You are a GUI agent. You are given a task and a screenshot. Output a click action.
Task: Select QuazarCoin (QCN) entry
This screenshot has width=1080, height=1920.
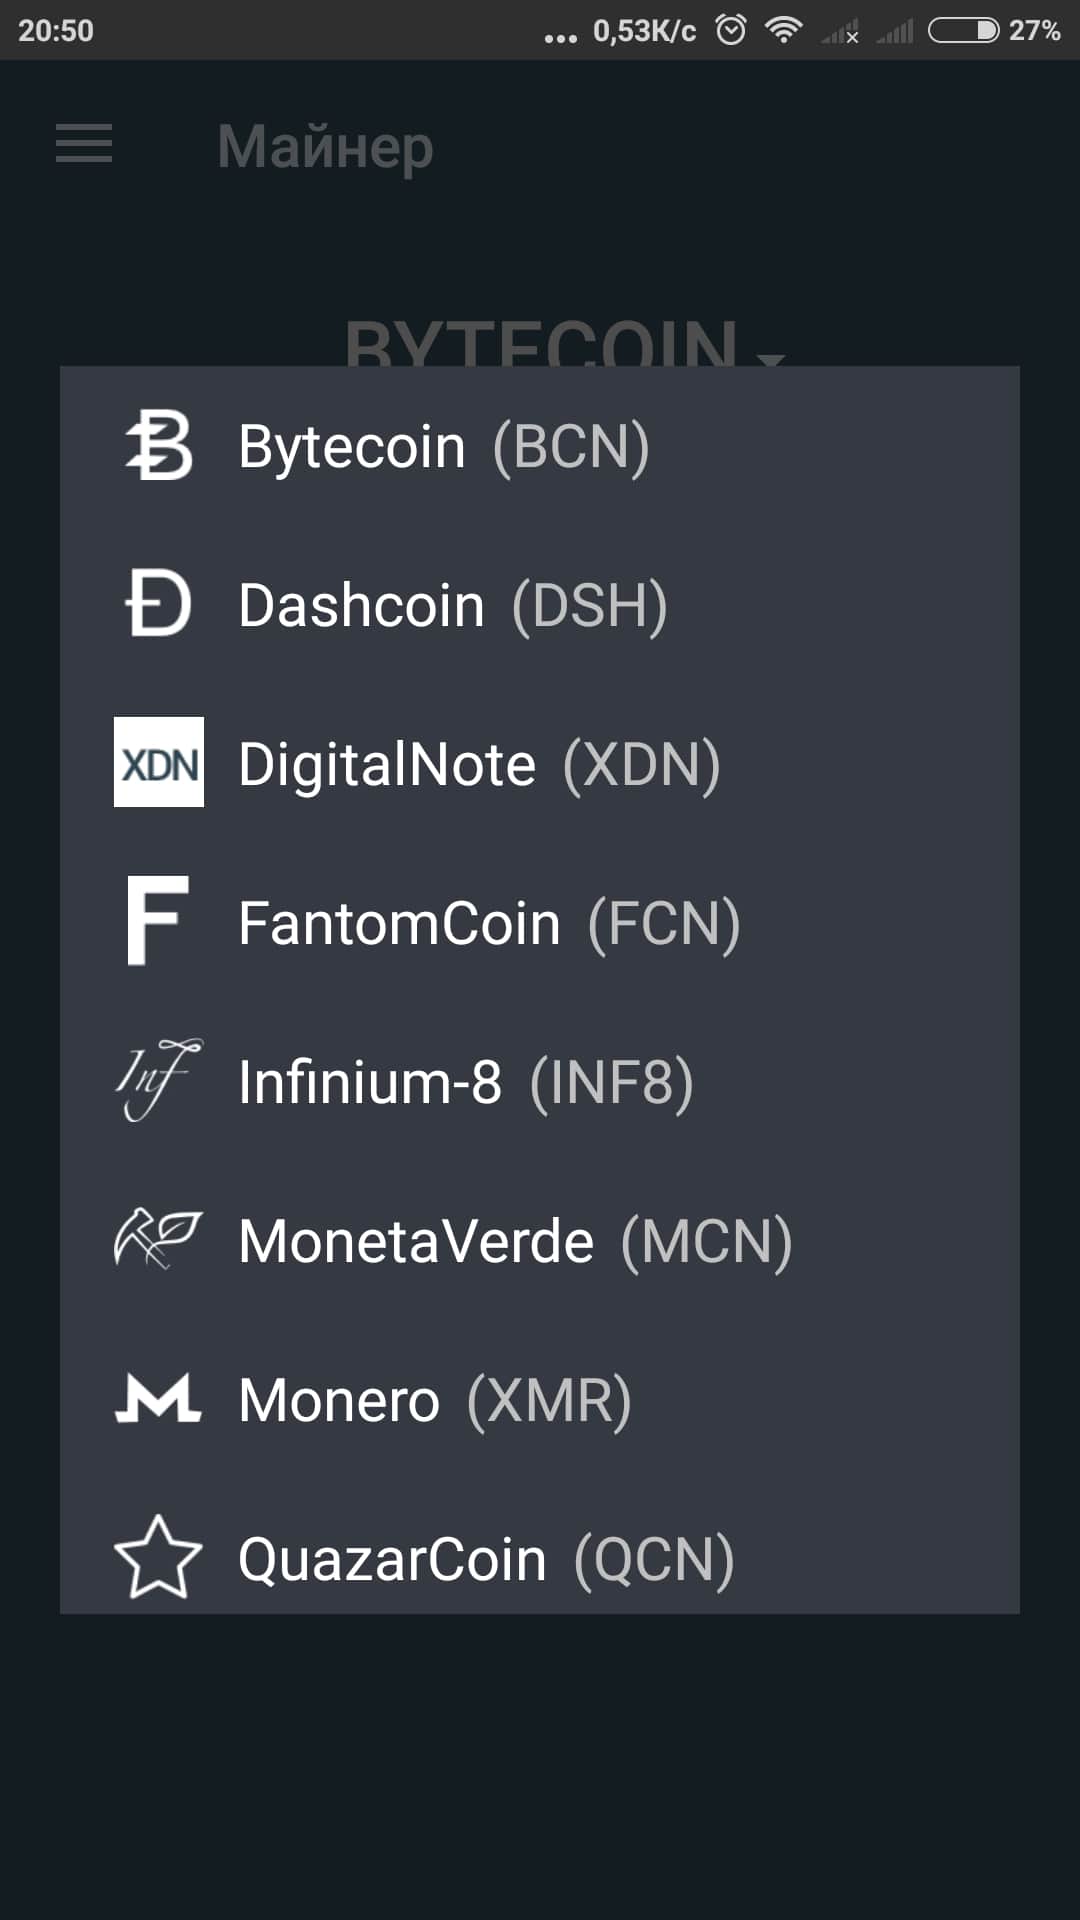tap(486, 1559)
